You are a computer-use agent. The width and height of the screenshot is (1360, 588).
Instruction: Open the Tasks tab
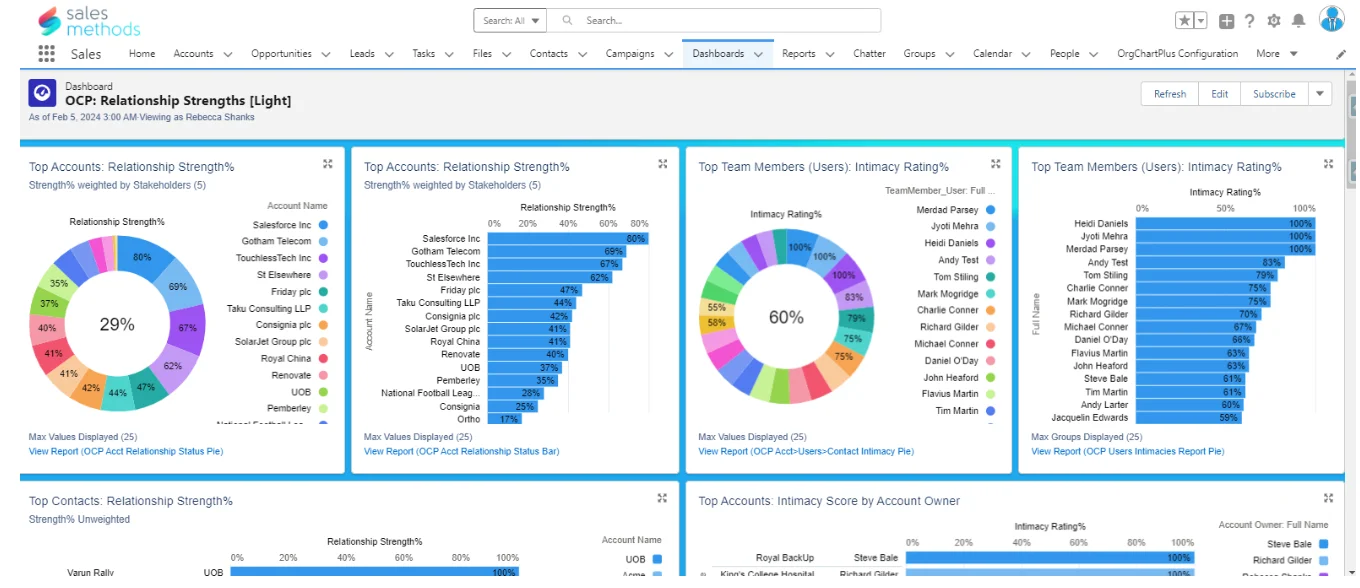point(424,54)
